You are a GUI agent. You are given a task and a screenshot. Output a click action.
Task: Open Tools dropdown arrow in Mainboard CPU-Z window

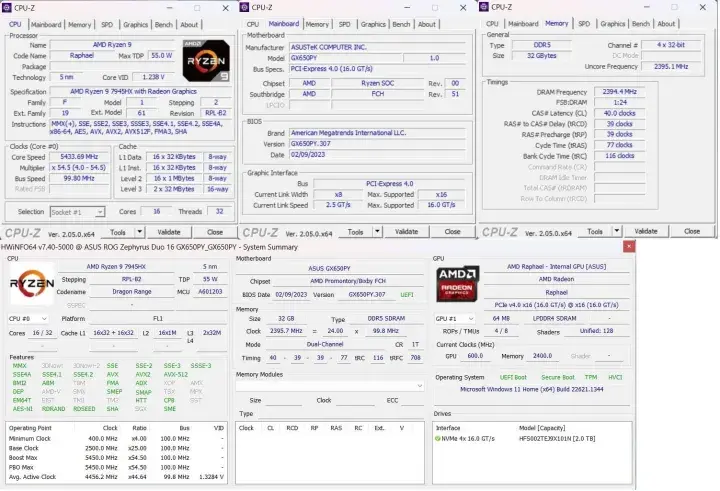(377, 231)
